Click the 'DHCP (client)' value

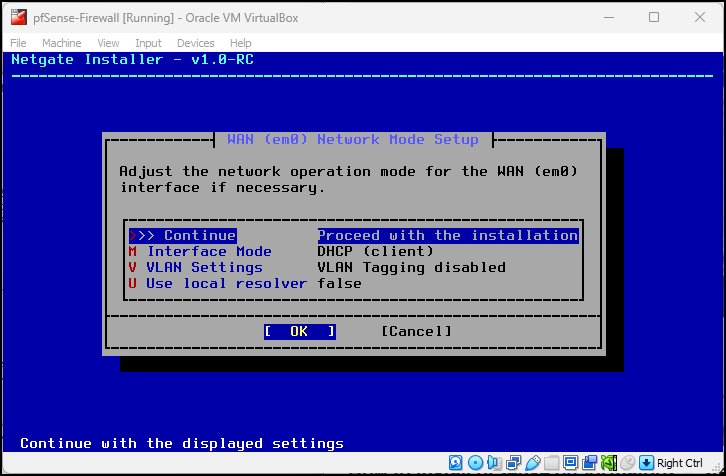click(376, 251)
